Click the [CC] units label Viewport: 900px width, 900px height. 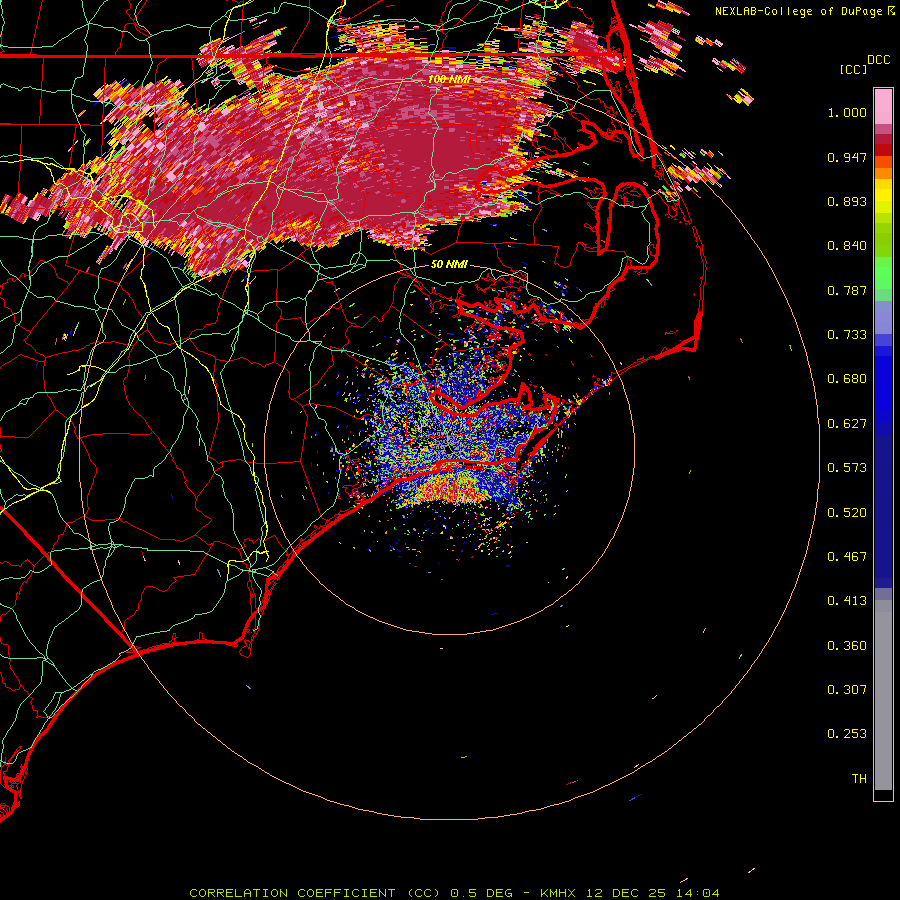[x=853, y=69]
